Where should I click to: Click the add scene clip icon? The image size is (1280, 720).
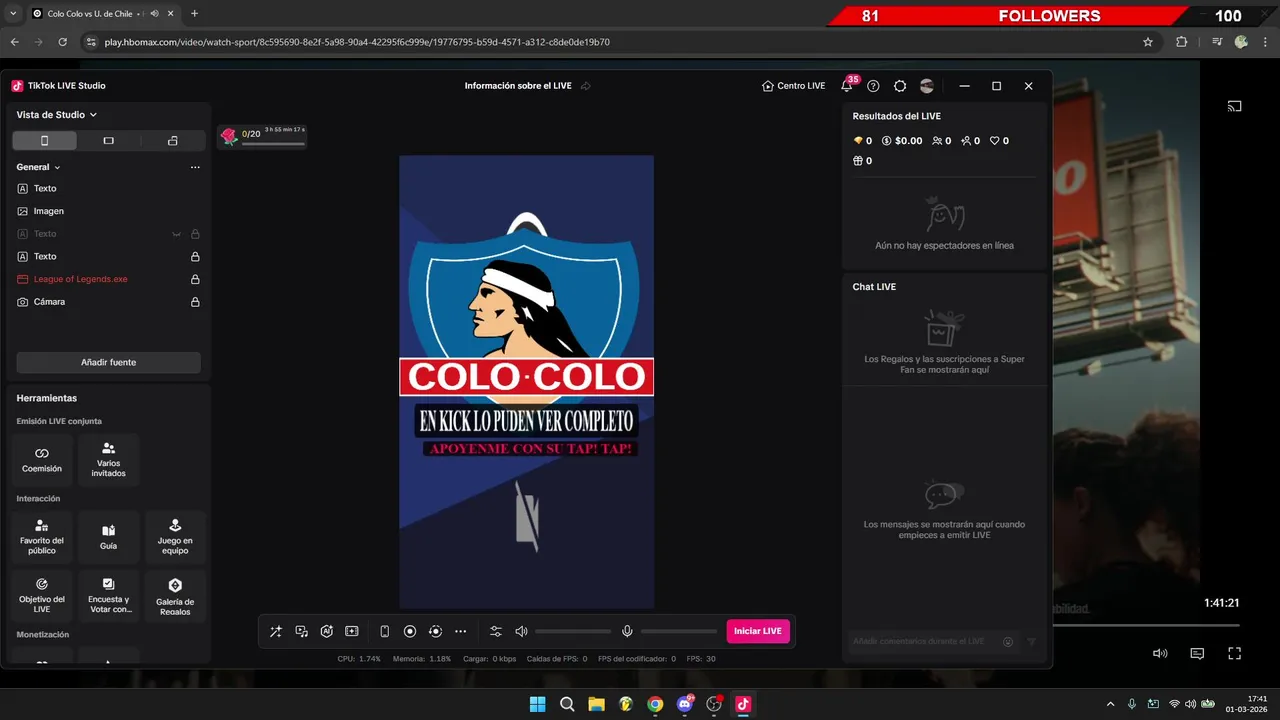[352, 631]
